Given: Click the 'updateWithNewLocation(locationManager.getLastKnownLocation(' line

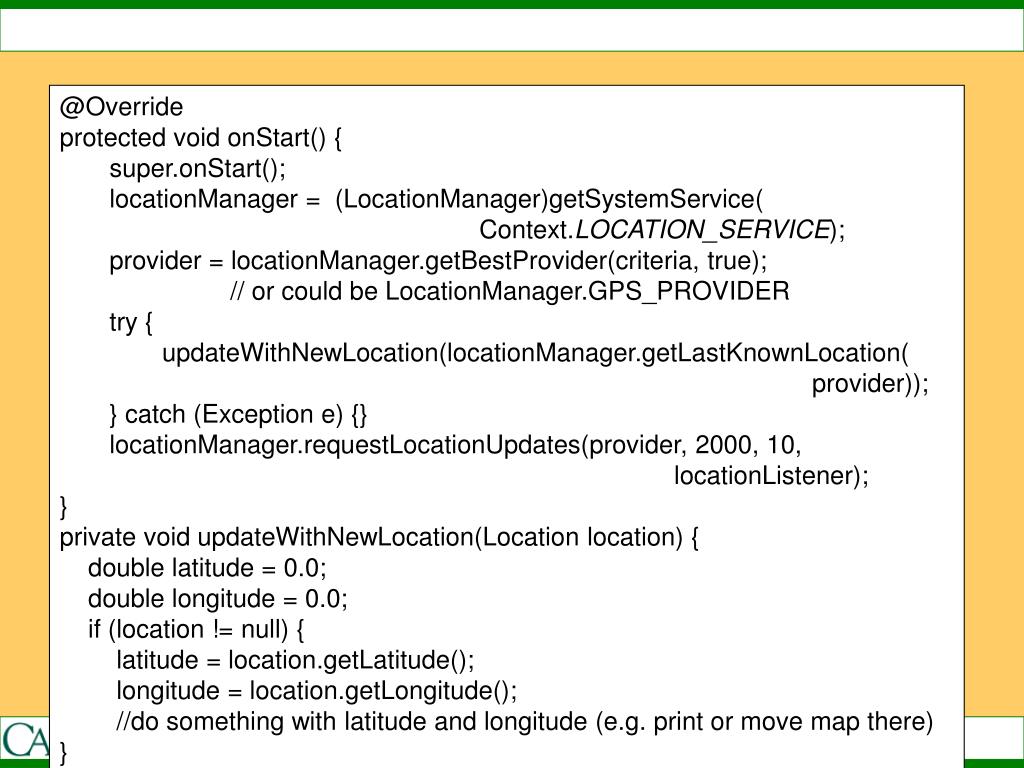Looking at the screenshot, I should 535,353.
